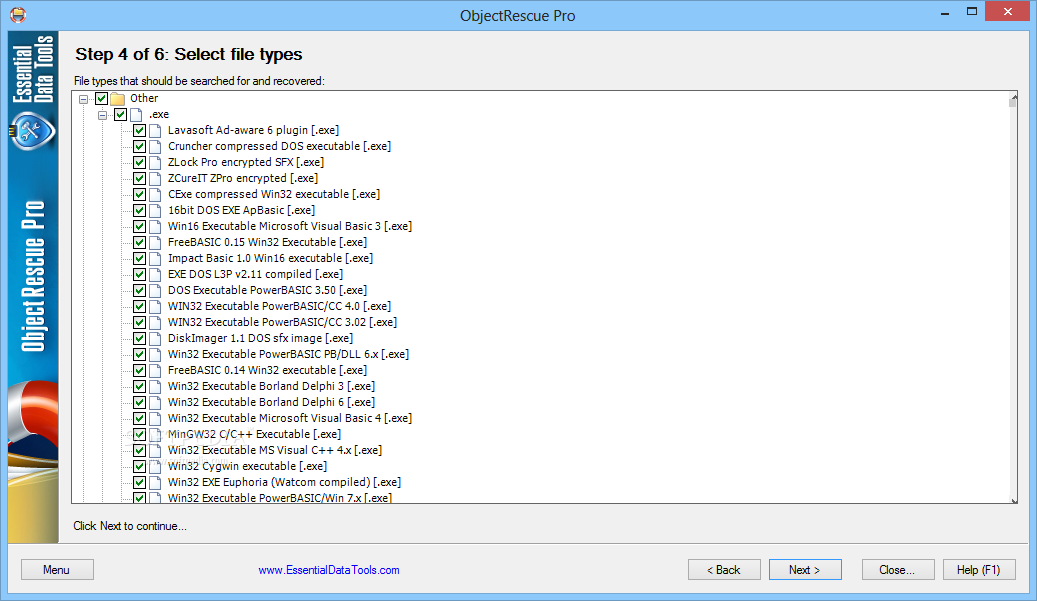Select Impact Basic 1.0 Win16 executable row

270,259
